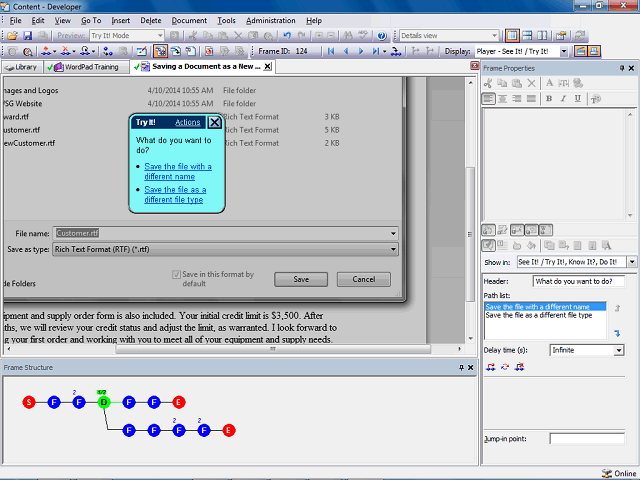Open the Document menu
This screenshot has width=640, height=480.
tap(189, 20)
